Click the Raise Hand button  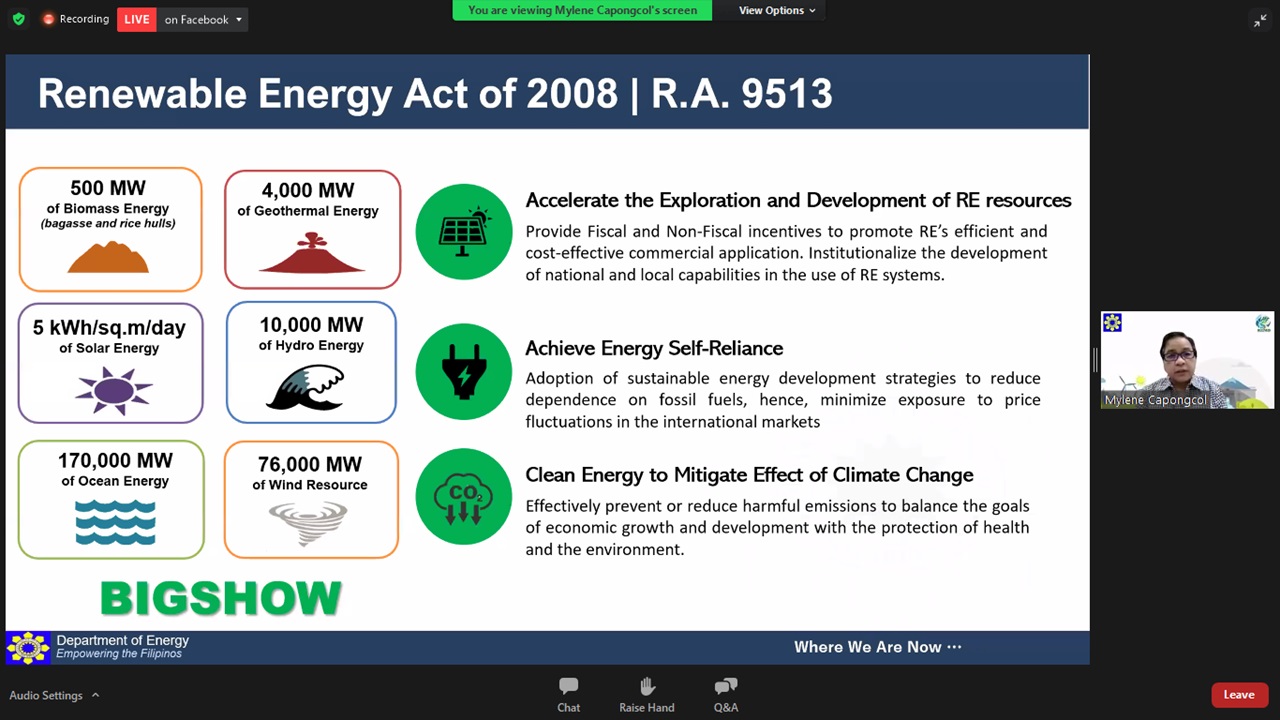pyautogui.click(x=647, y=695)
